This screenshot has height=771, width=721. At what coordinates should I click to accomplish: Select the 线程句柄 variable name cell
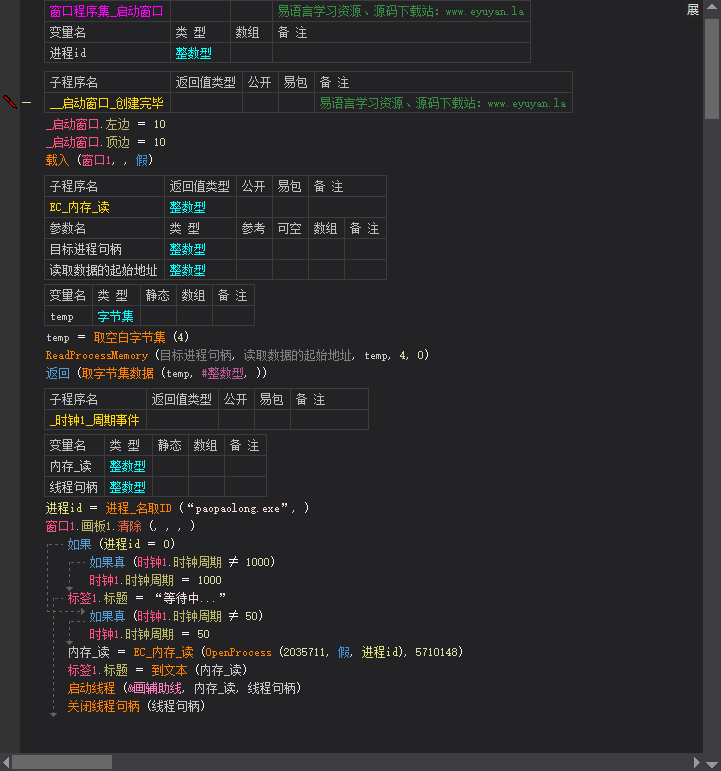(74, 487)
